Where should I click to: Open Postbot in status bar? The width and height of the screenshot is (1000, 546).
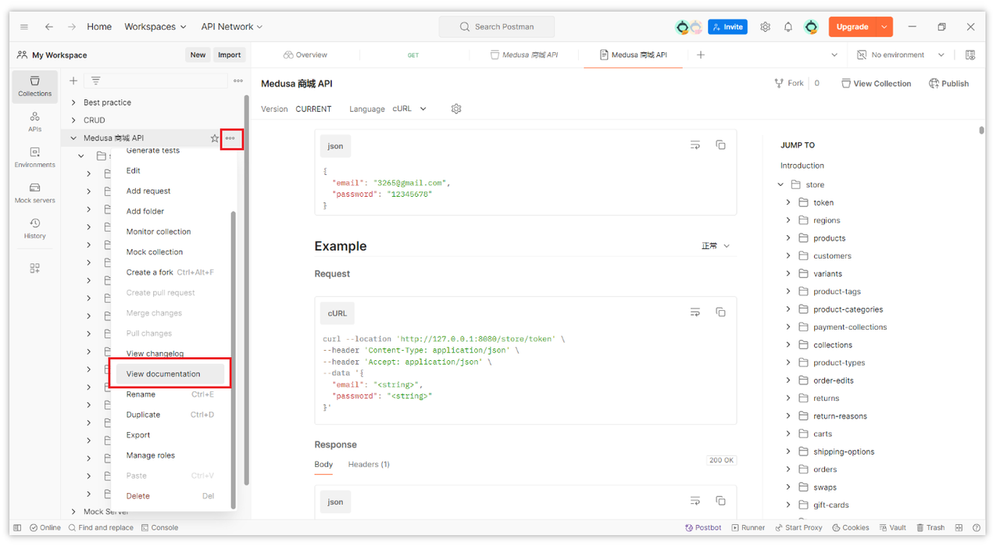click(703, 528)
